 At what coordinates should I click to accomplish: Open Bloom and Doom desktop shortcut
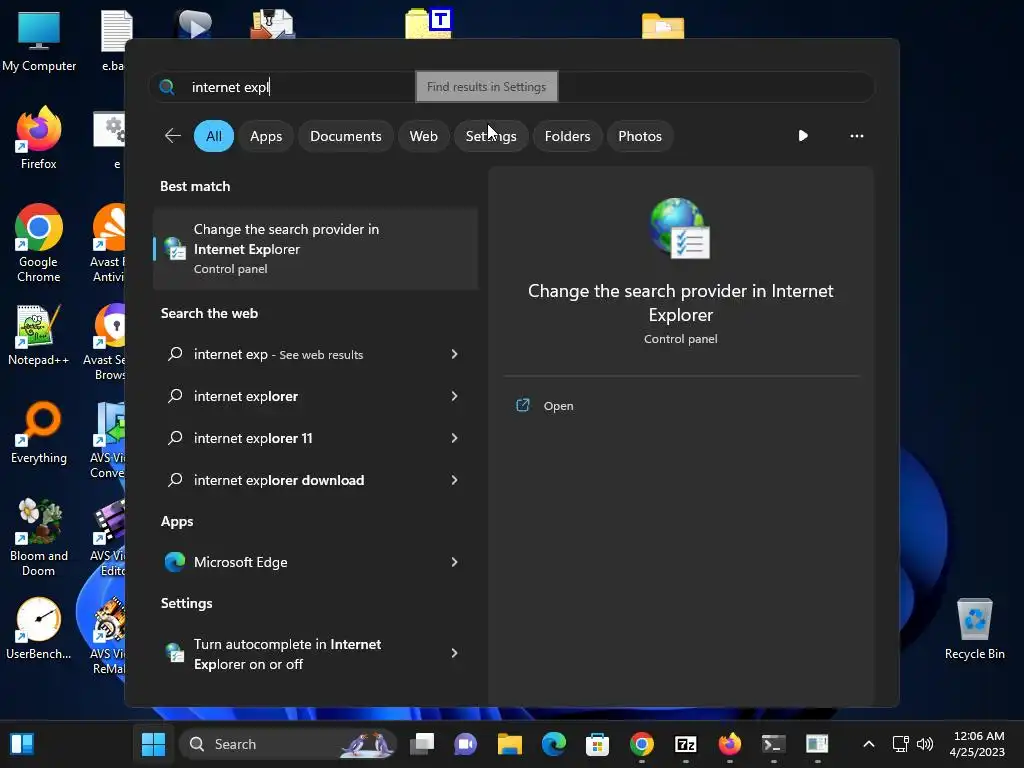click(39, 537)
